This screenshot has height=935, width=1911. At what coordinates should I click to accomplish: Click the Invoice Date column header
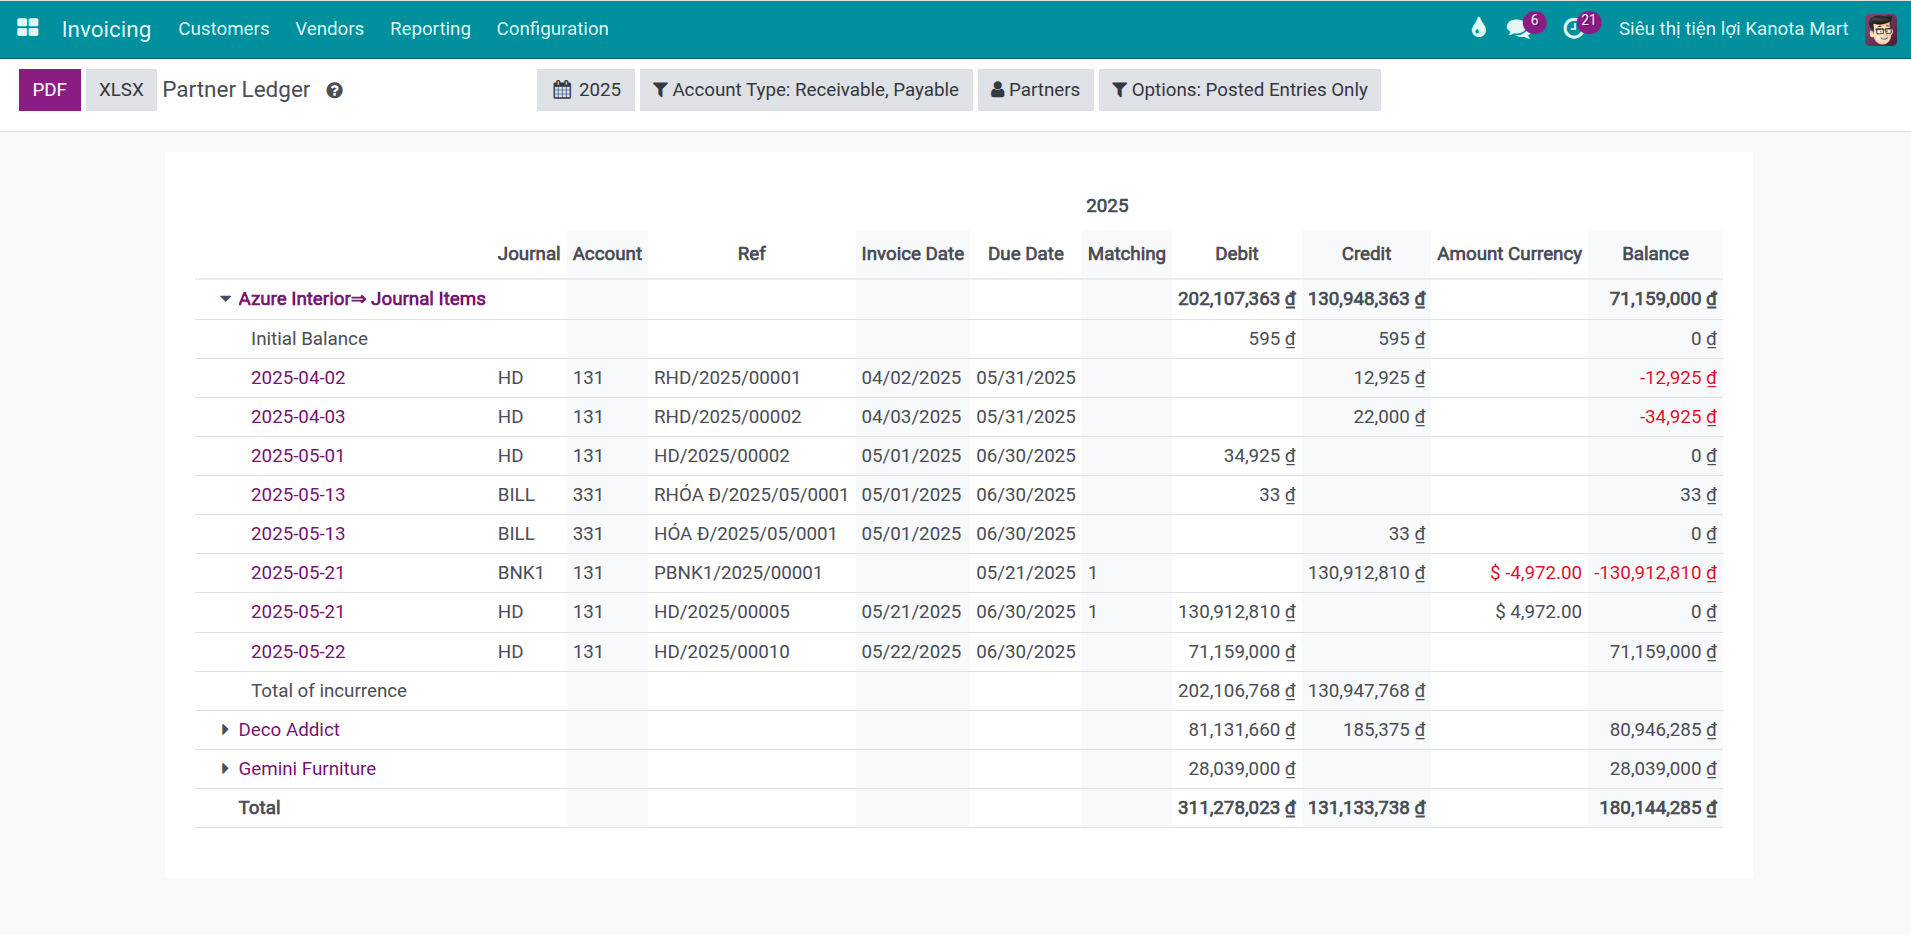912,254
